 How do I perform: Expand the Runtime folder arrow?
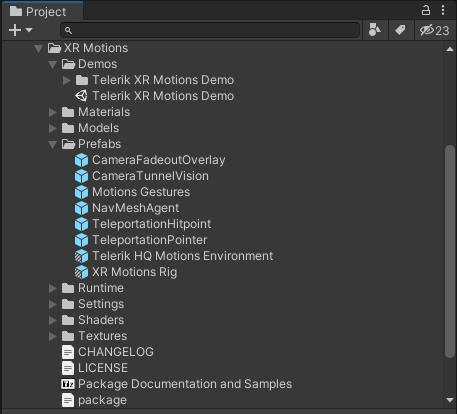pos(53,288)
